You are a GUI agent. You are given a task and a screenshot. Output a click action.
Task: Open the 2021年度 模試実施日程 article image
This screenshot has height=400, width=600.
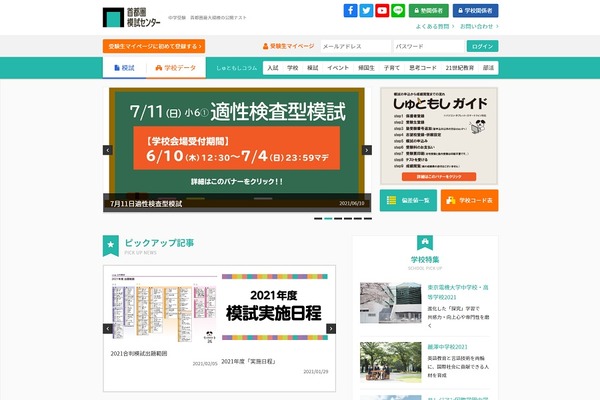[x=275, y=307]
